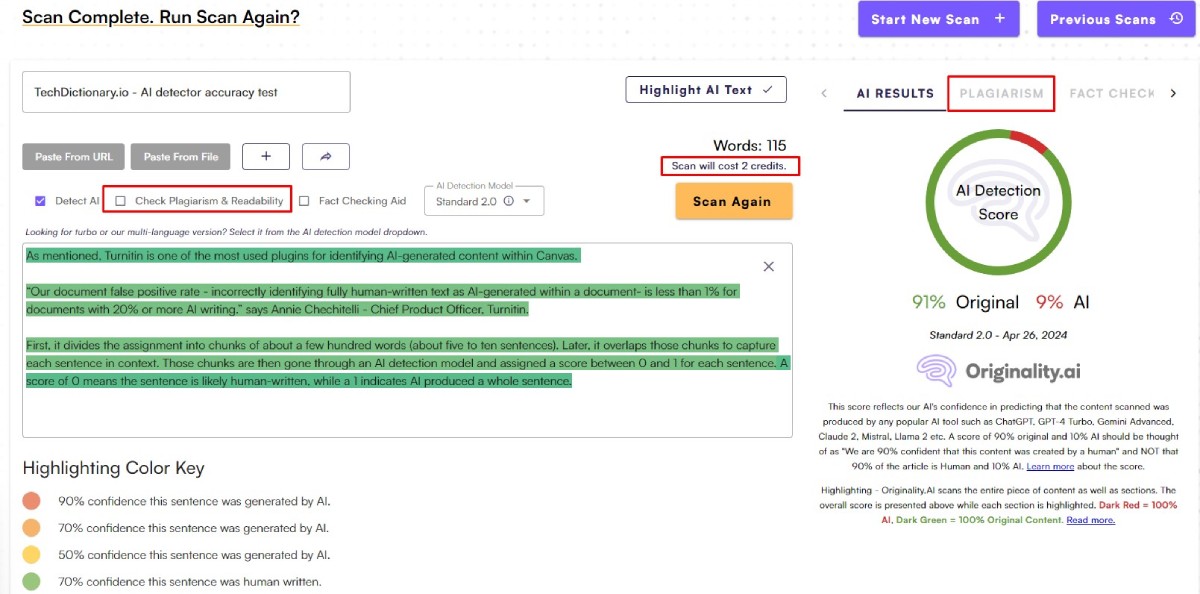Tick the Fact Checking Aid checkbox
The height and width of the screenshot is (594, 1200).
click(x=305, y=201)
